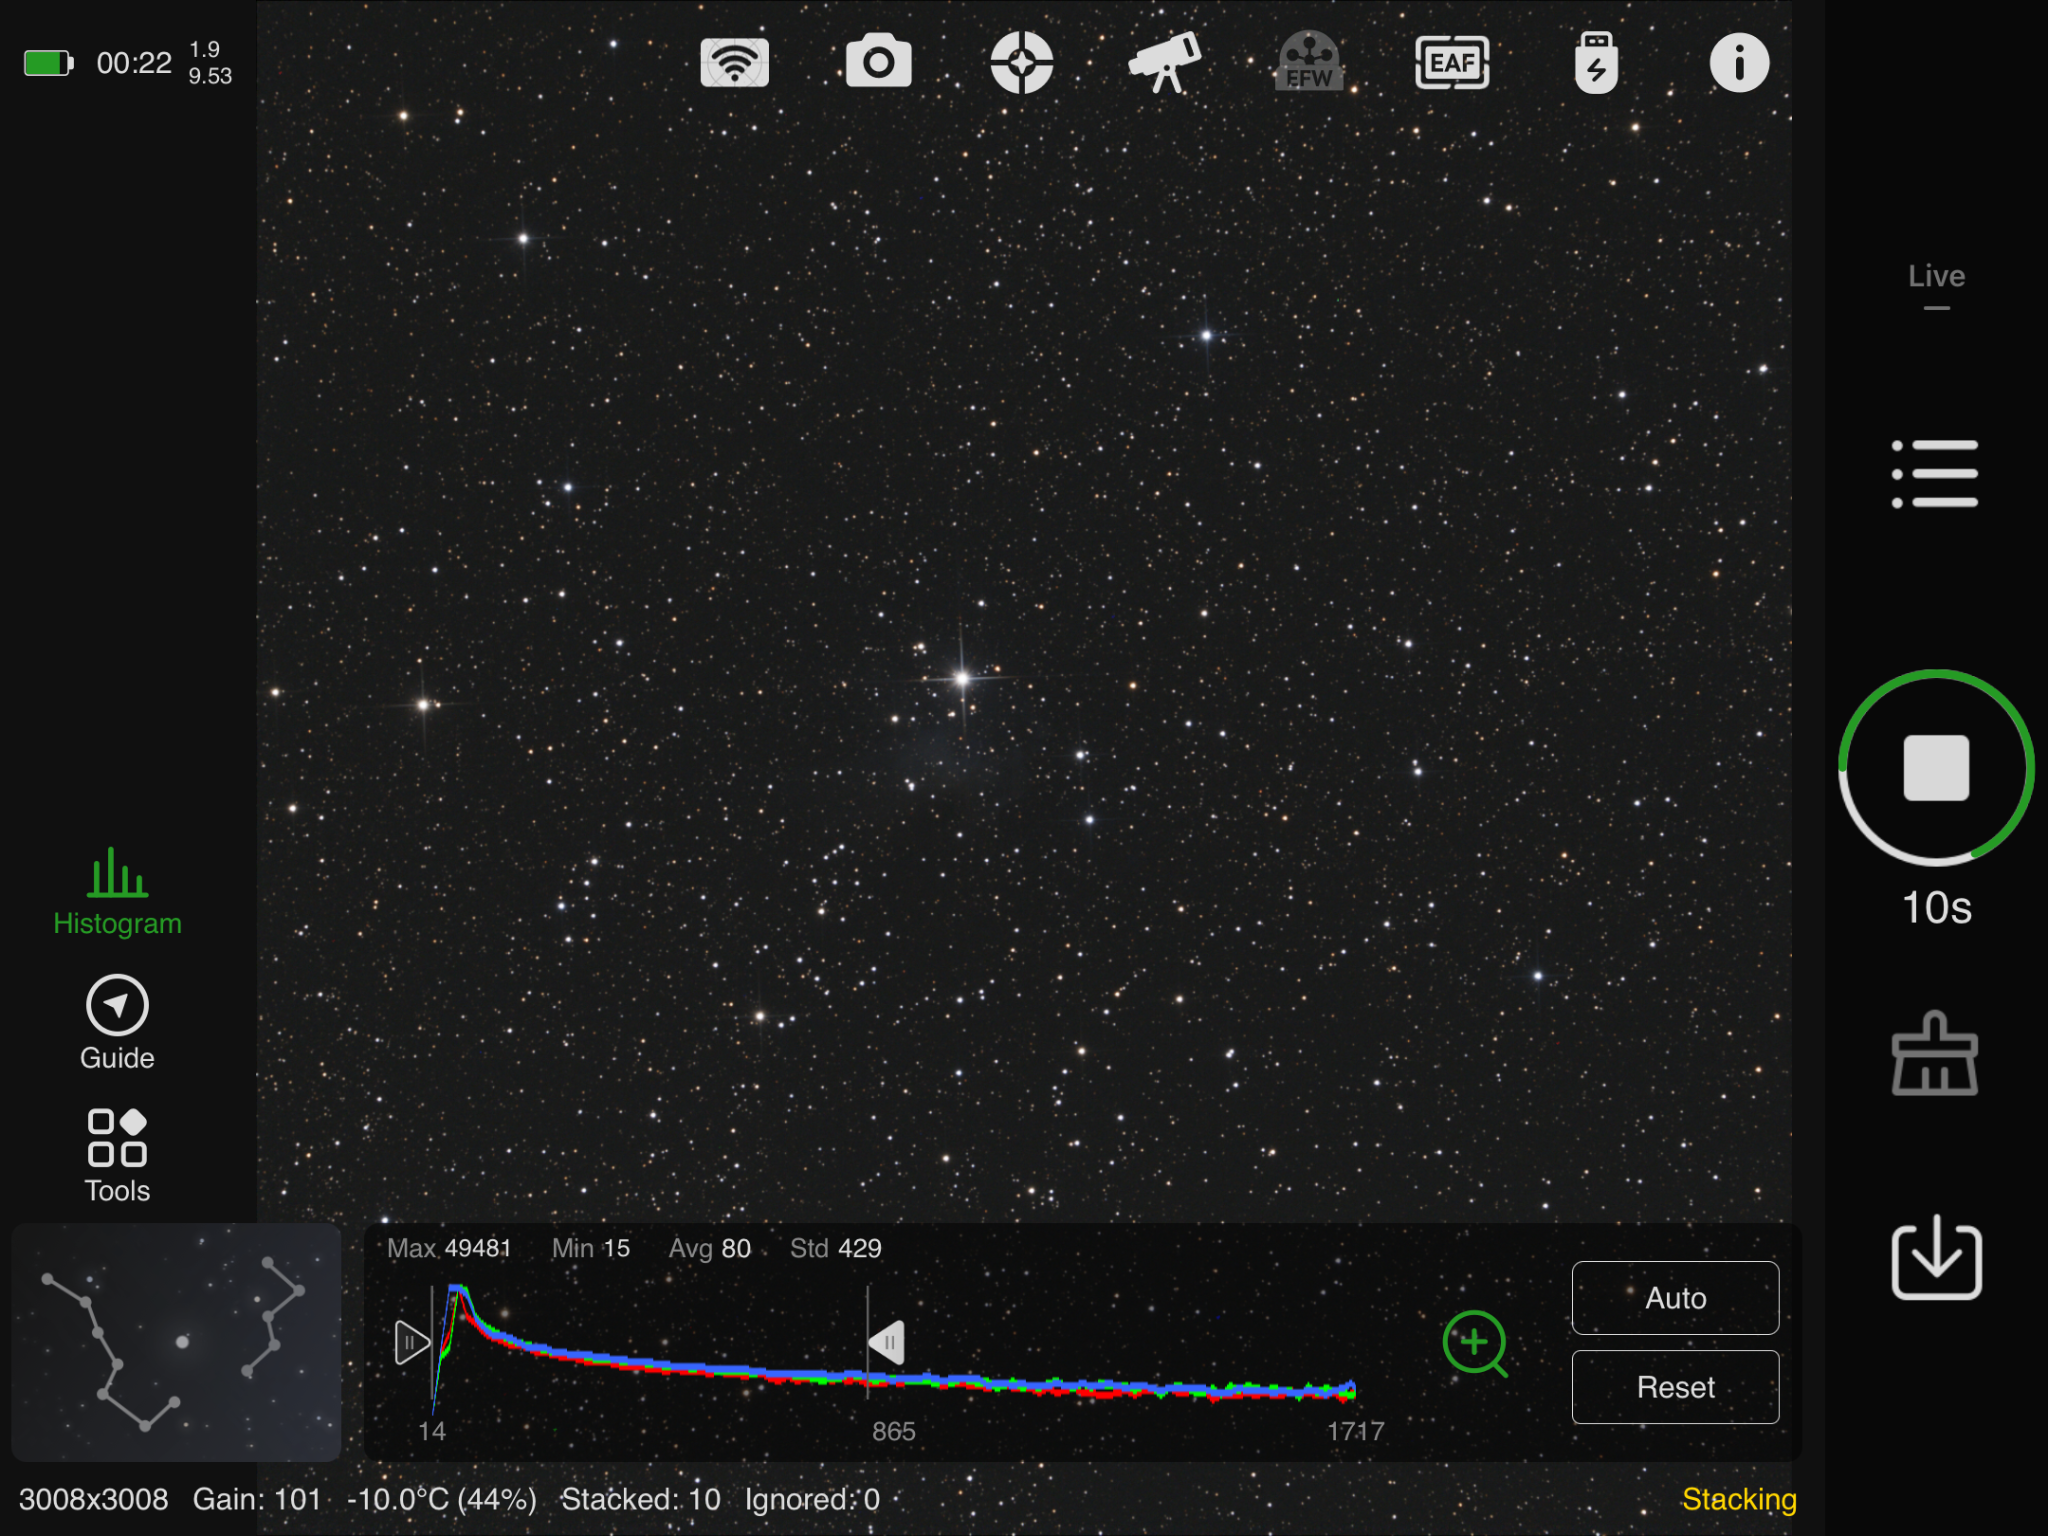Viewport: 2048px width, 1536px height.
Task: Click the 'Max 49481' histogram statistic
Action: pos(449,1248)
